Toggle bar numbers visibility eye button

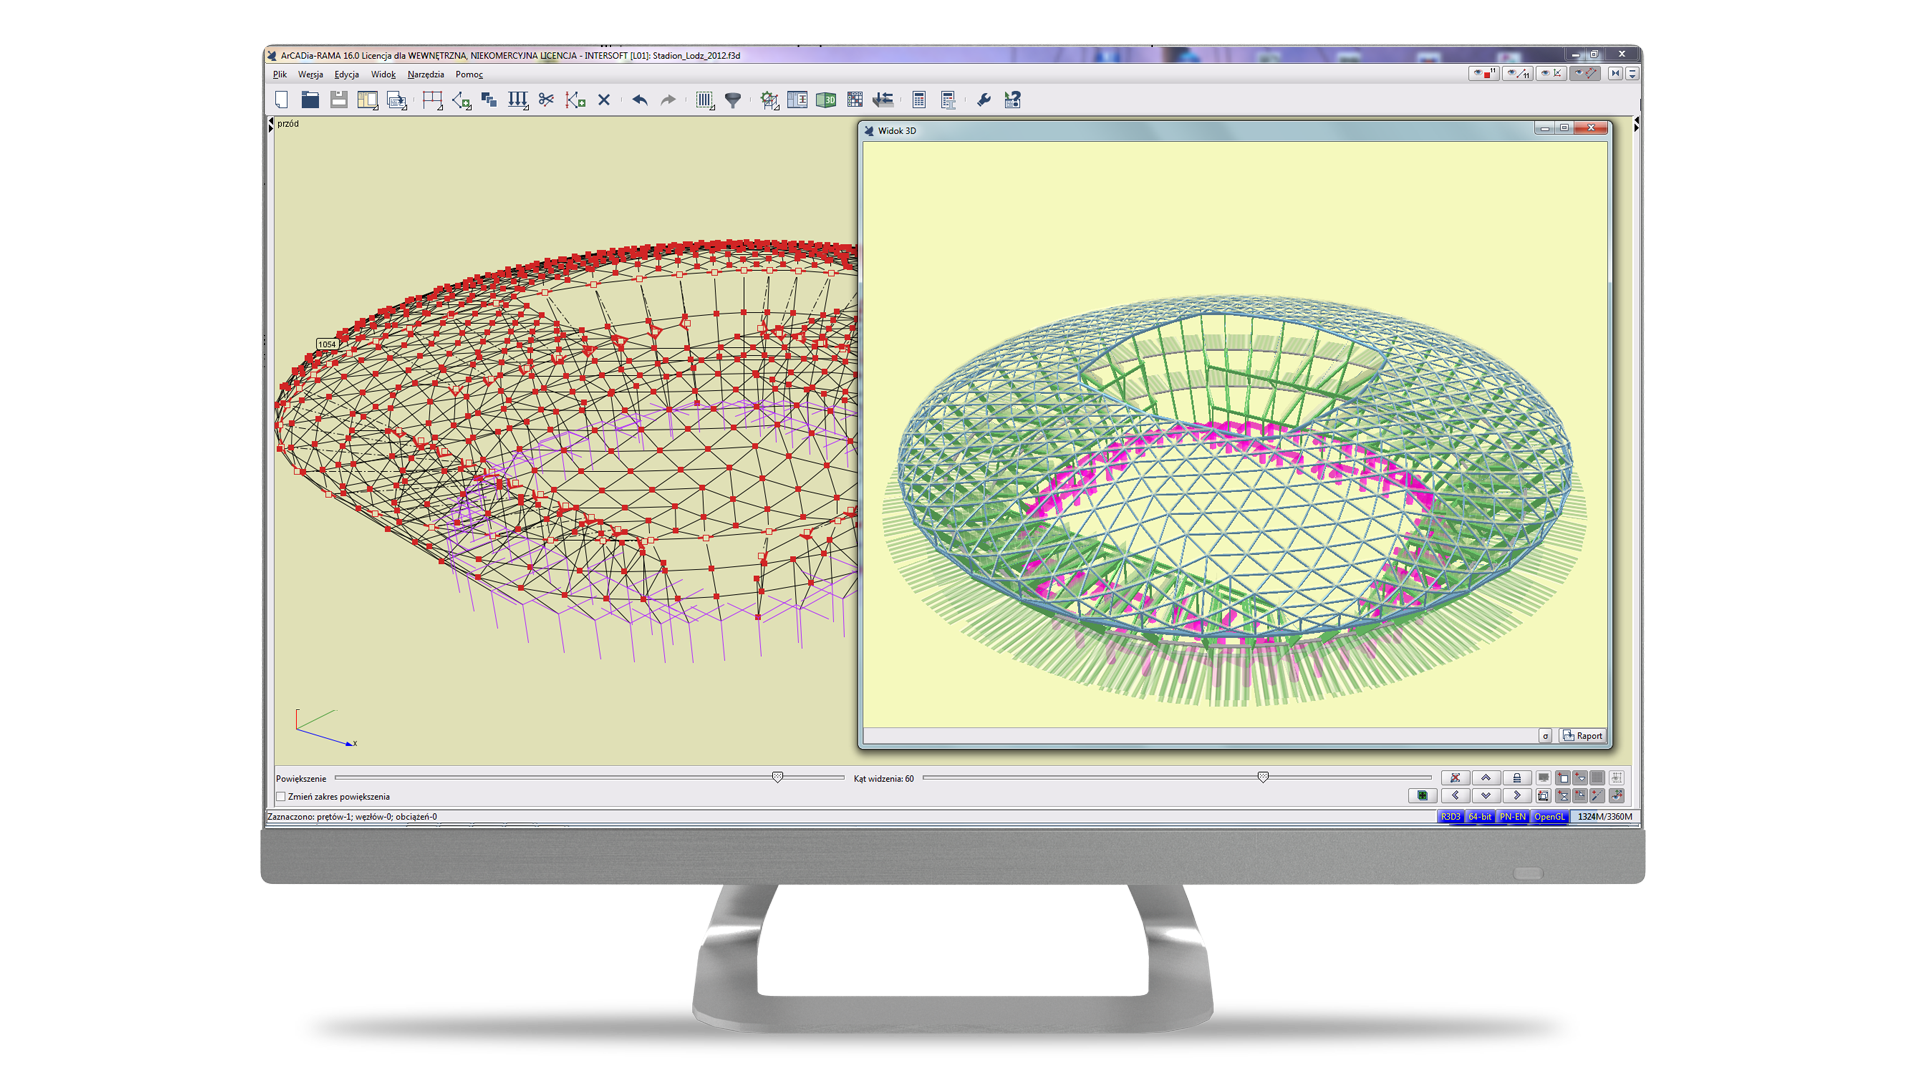[1517, 74]
